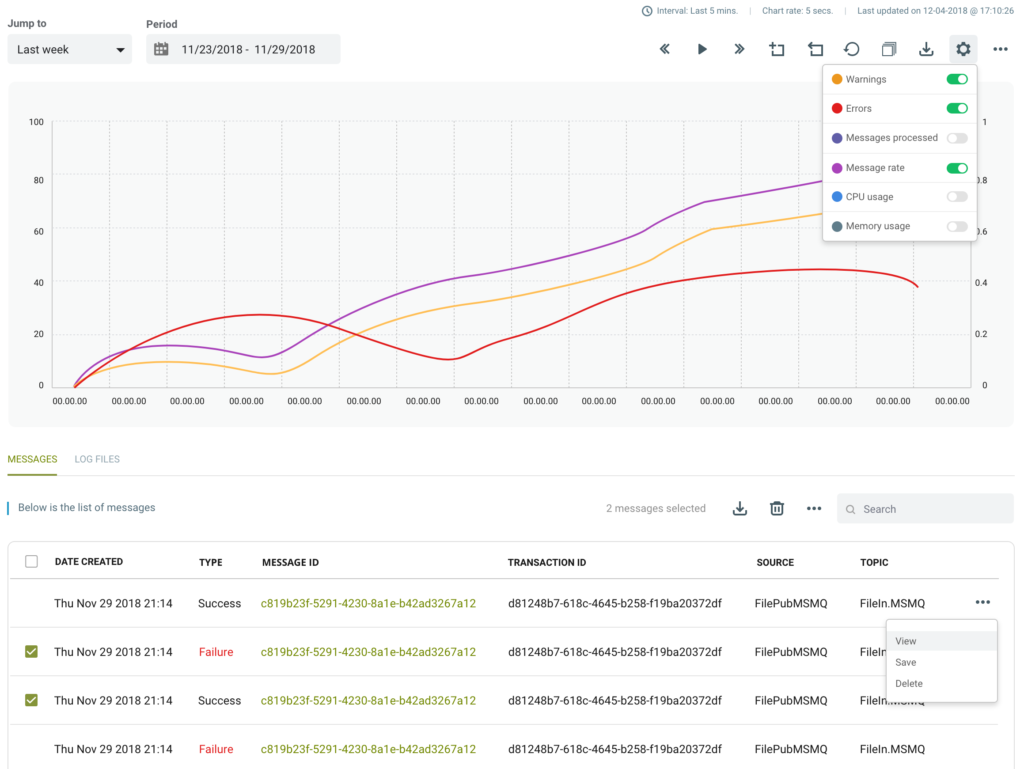
Task: Click FileIn.MSMQ topic in first row
Action: pyautogui.click(x=892, y=603)
